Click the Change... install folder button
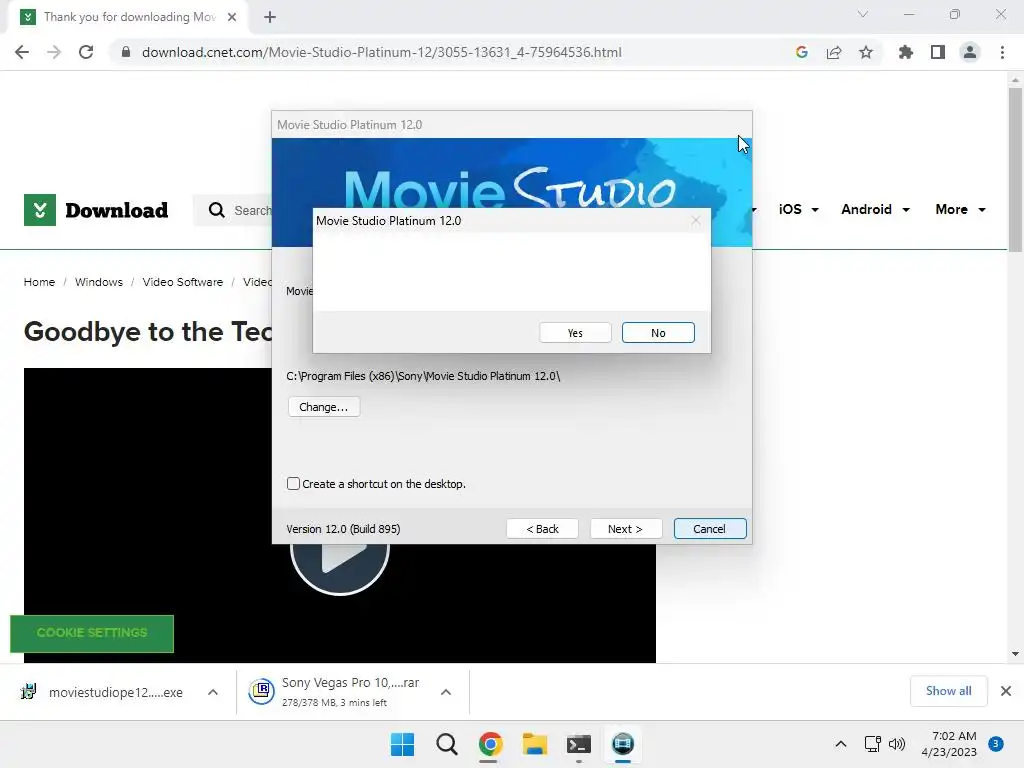Image resolution: width=1024 pixels, height=768 pixels. (x=324, y=407)
